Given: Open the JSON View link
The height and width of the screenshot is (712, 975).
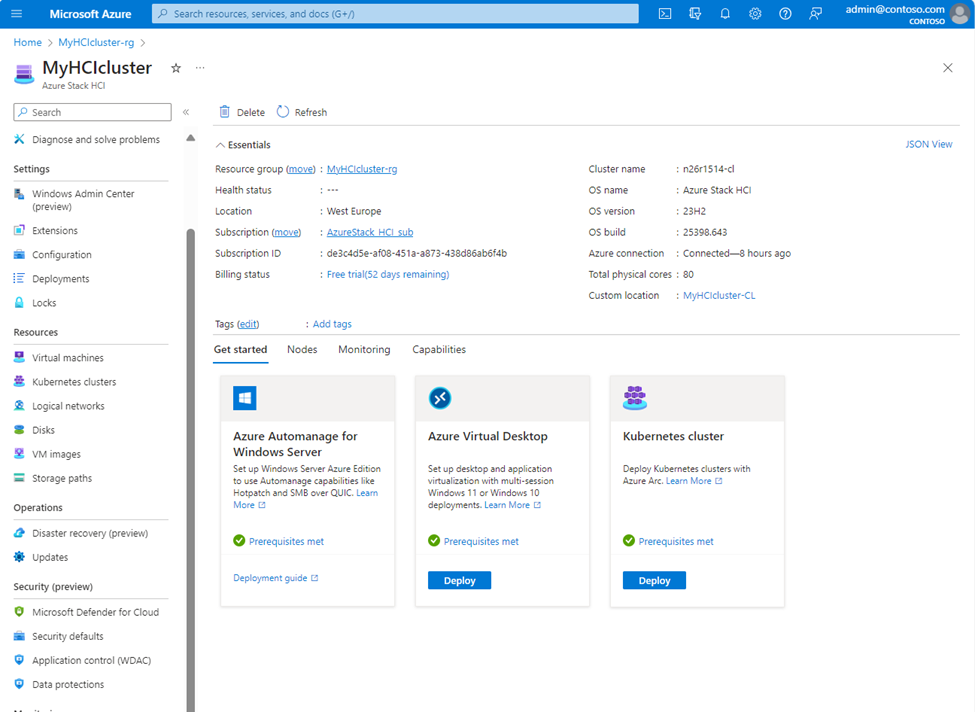Looking at the screenshot, I should point(928,144).
